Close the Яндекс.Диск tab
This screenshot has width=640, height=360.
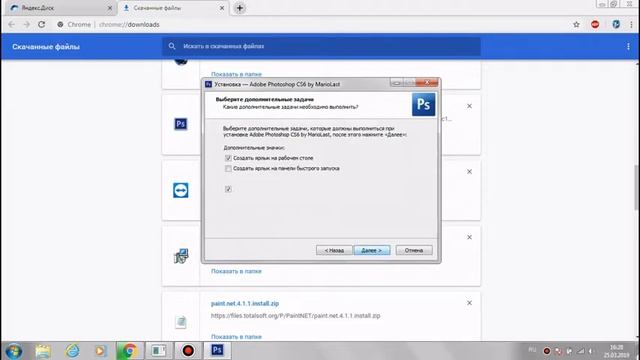pos(110,8)
